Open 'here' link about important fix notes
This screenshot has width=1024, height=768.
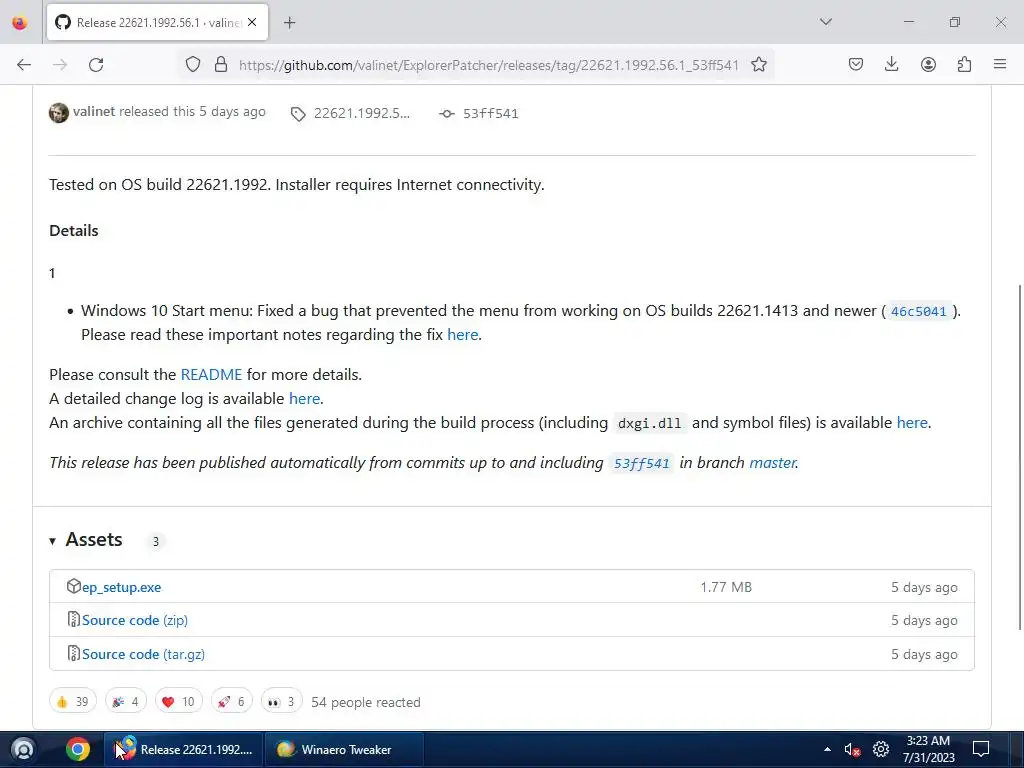462,335
